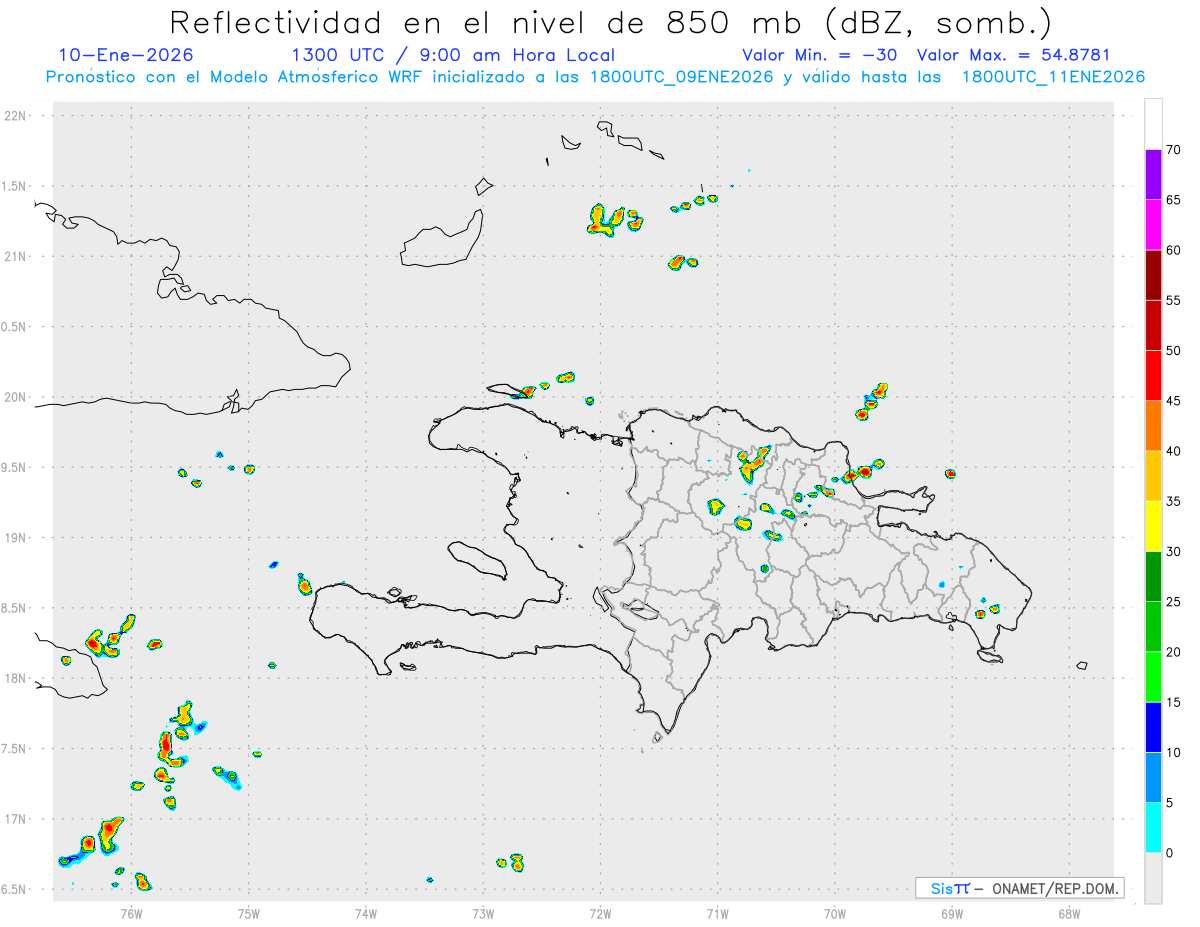Screen dimensions: 1200x927
Task: Select the 'Valor Min. = -30' text
Action: 822,55
